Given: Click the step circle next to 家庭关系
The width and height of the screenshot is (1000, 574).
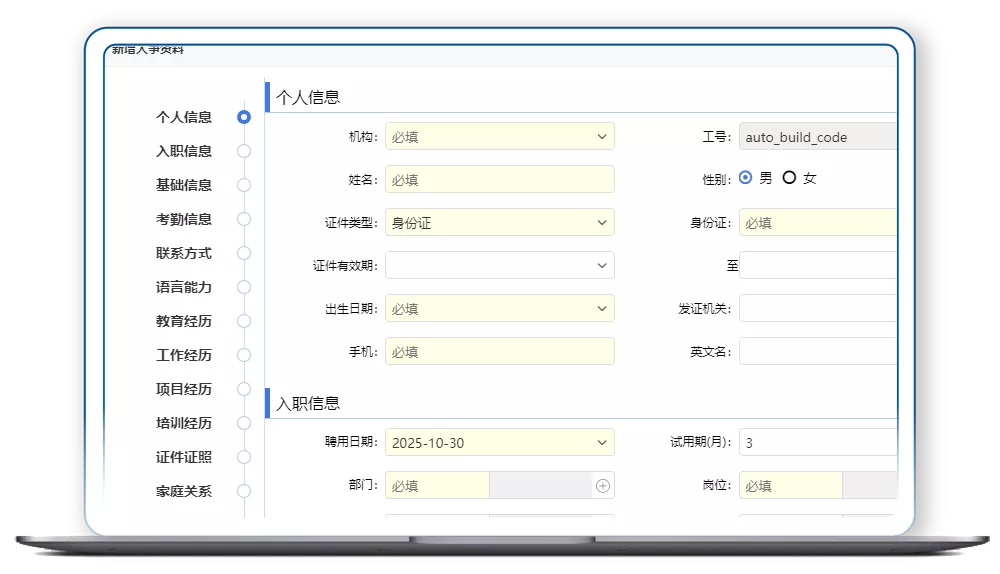Looking at the screenshot, I should point(244,491).
